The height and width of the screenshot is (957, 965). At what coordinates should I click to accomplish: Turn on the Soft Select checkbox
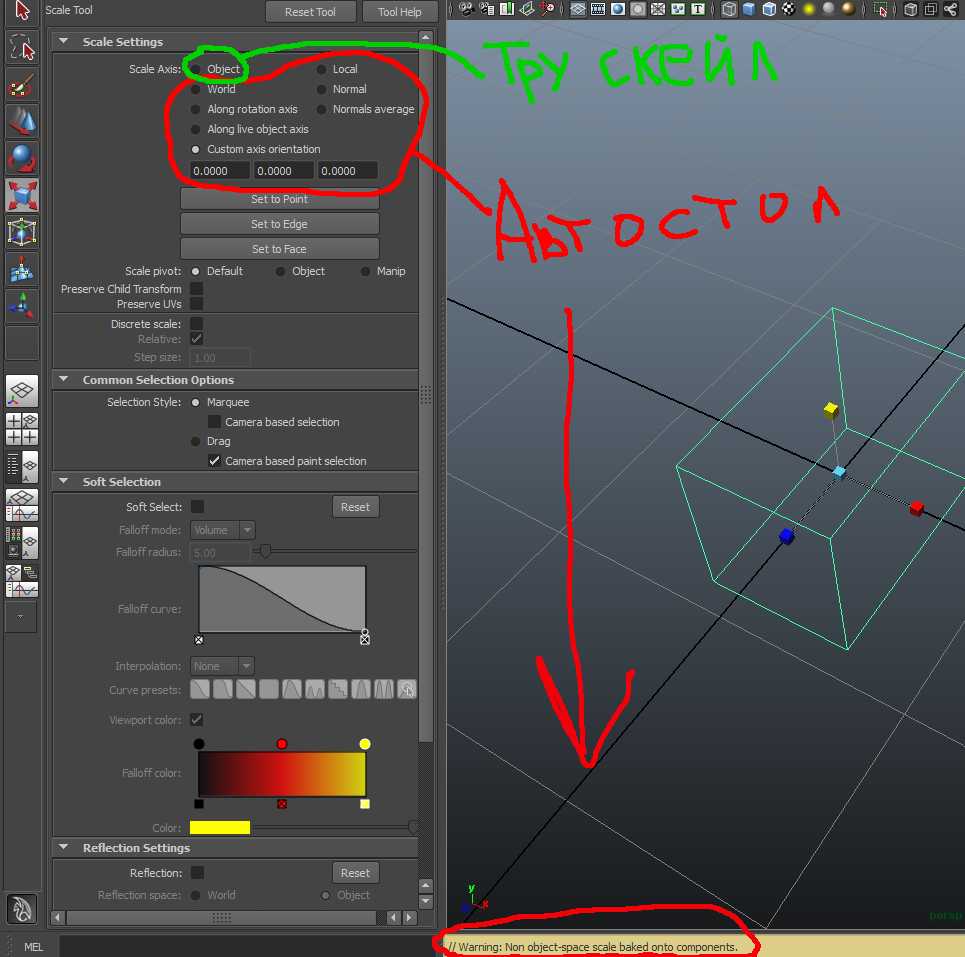(197, 507)
